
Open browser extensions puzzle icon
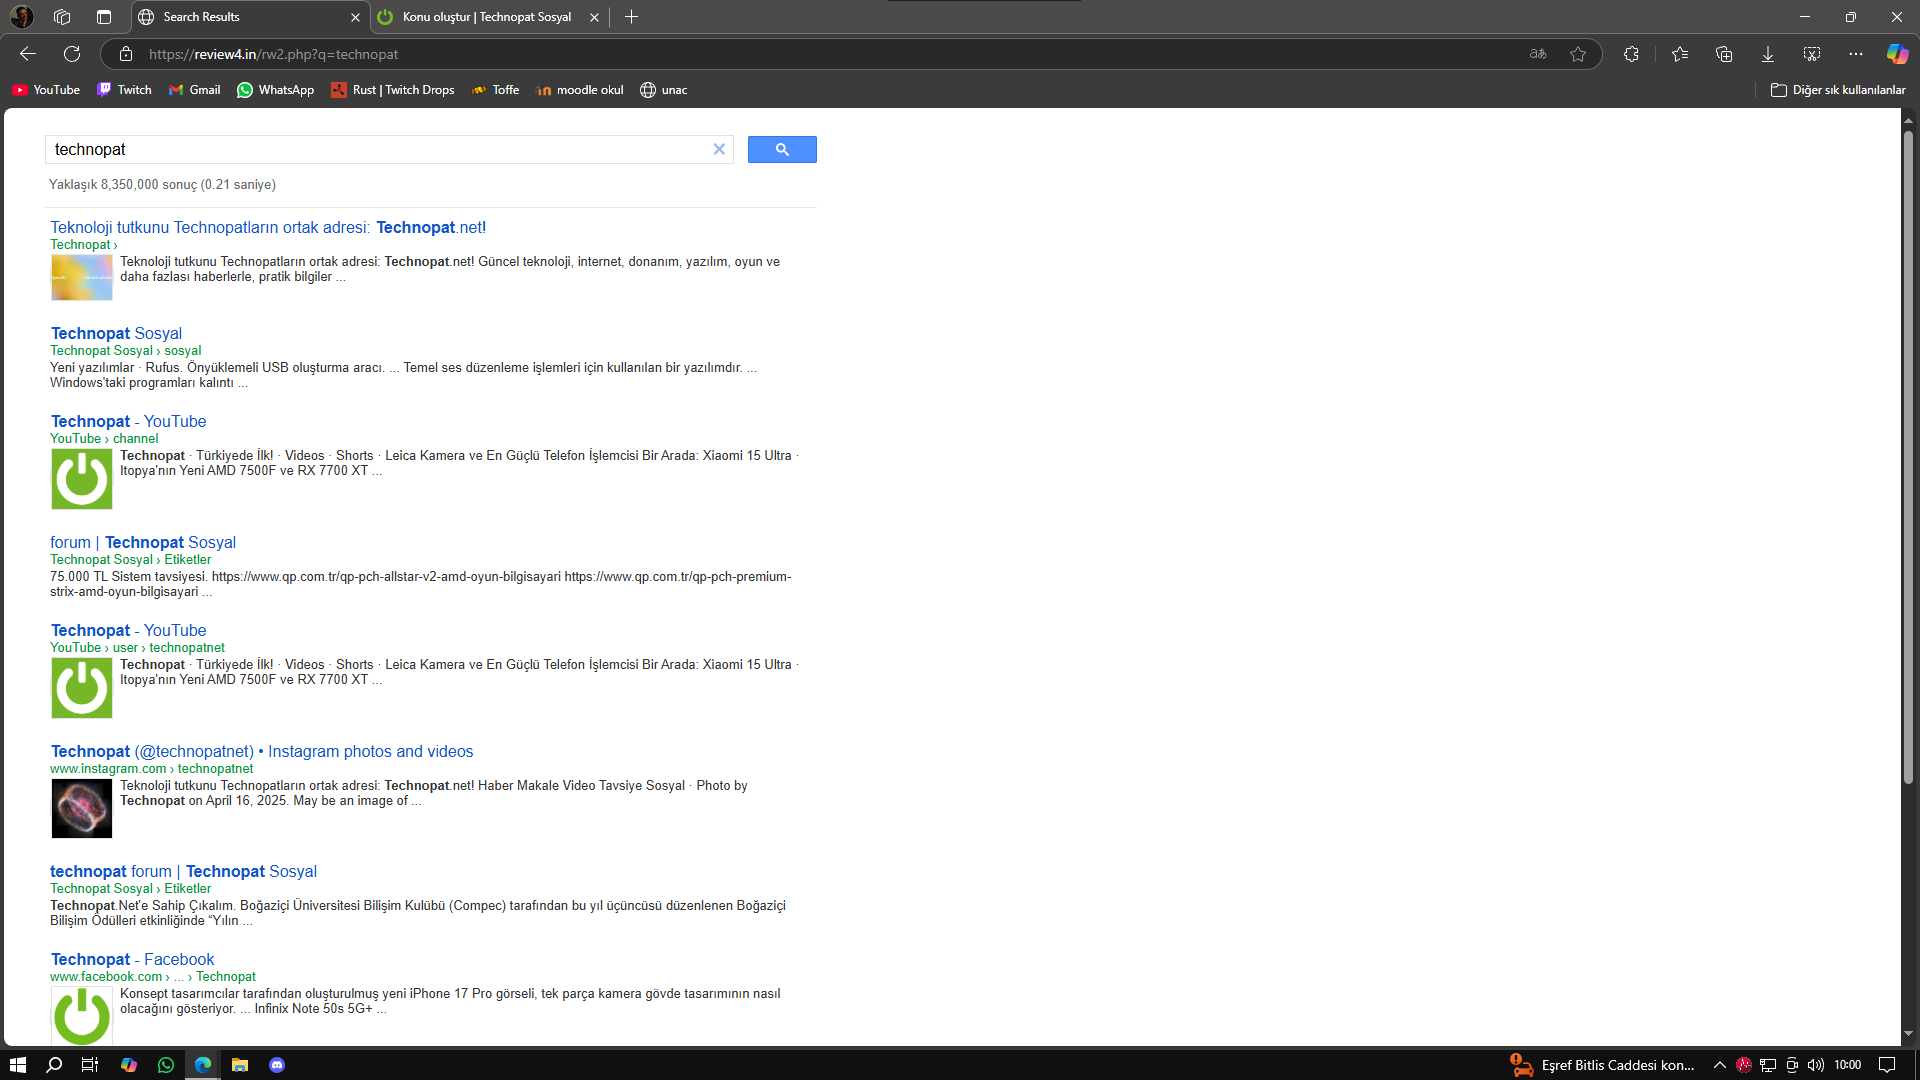pos(1631,54)
